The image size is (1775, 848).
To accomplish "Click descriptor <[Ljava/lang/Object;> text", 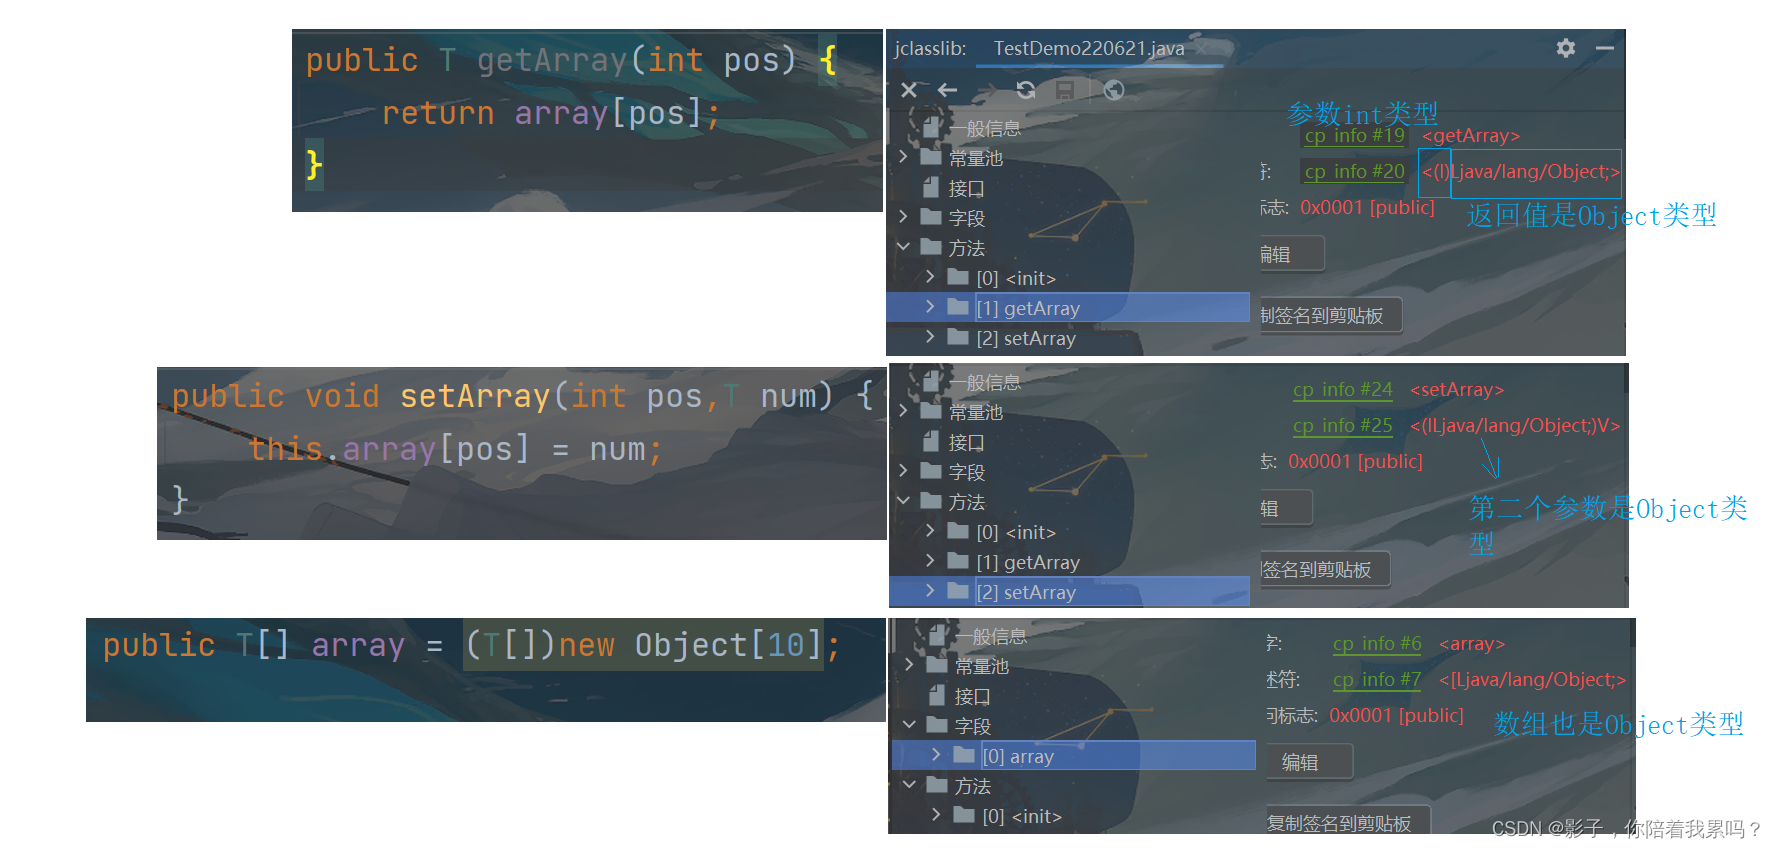I will (1532, 680).
